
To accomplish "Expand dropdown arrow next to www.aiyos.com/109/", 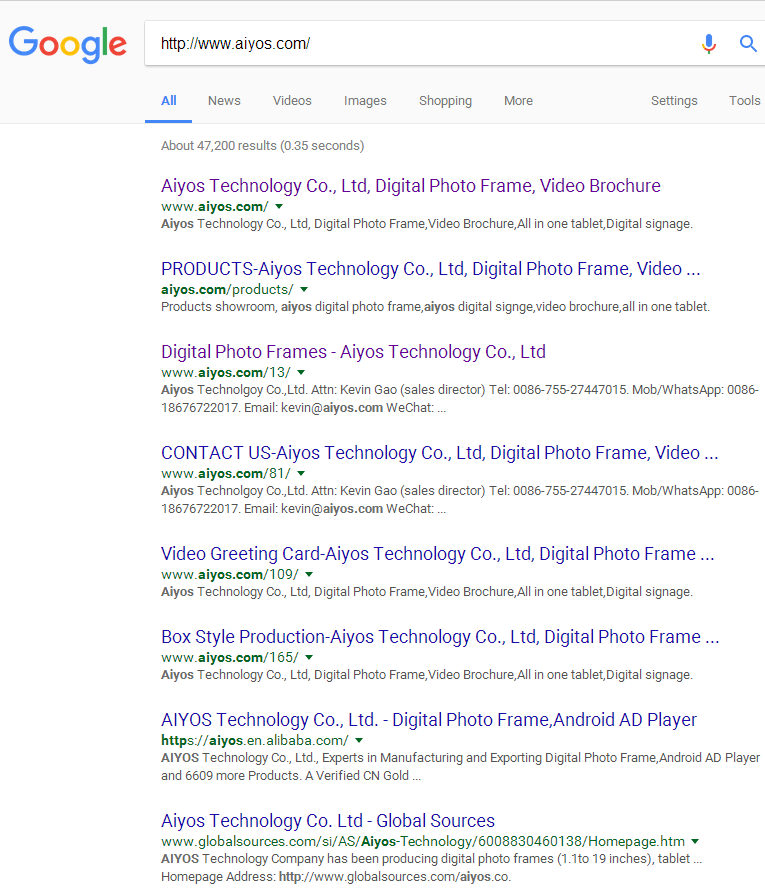I will 309,575.
